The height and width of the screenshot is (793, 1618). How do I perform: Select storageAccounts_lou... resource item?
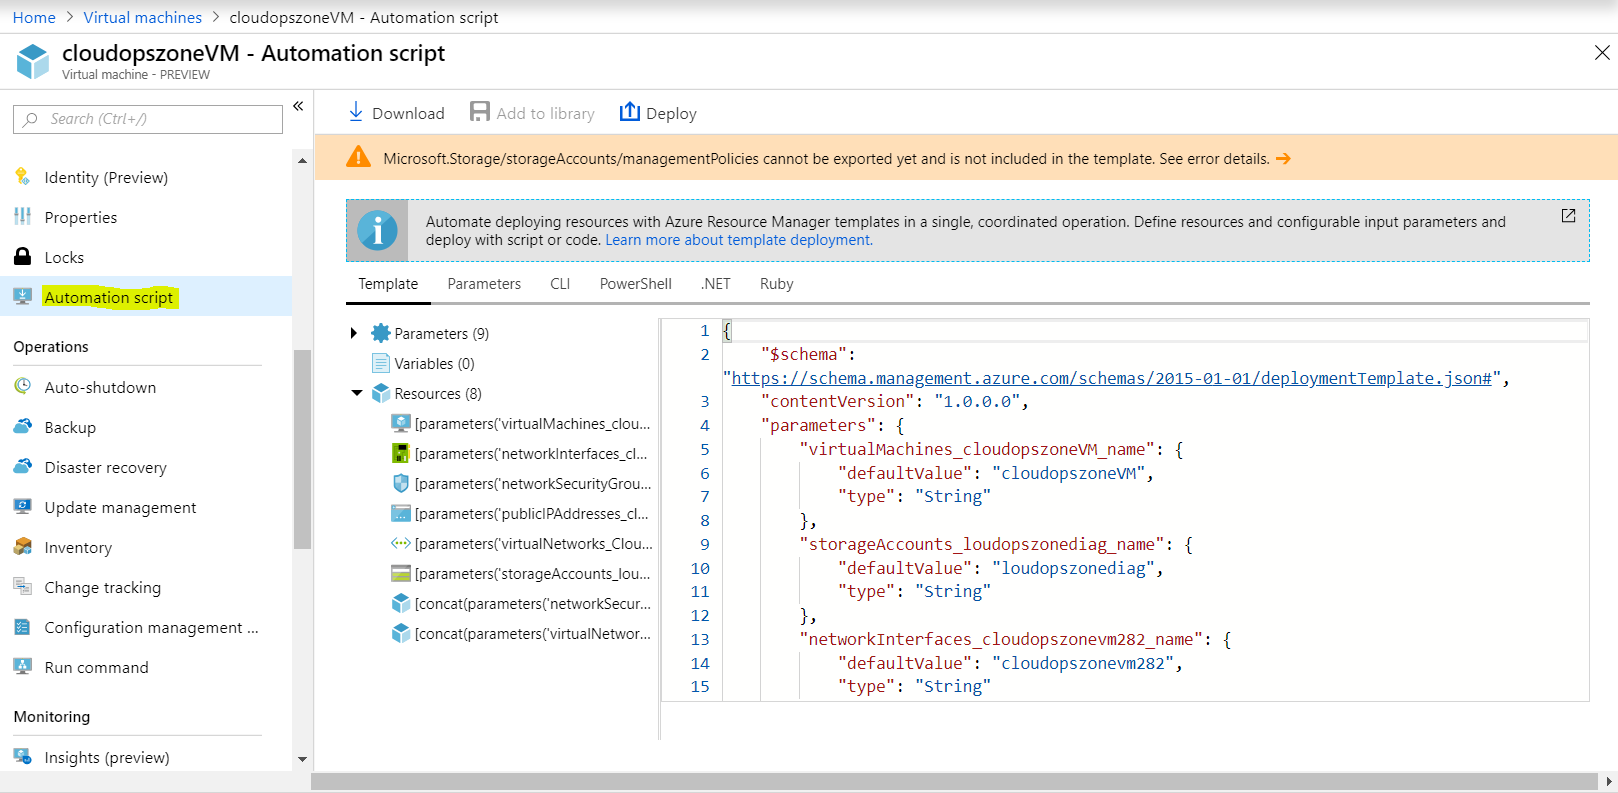pos(520,573)
